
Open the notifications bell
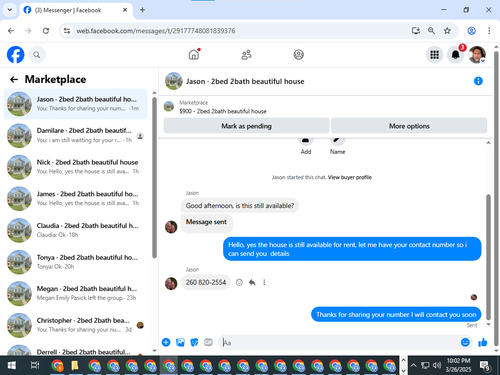point(456,55)
